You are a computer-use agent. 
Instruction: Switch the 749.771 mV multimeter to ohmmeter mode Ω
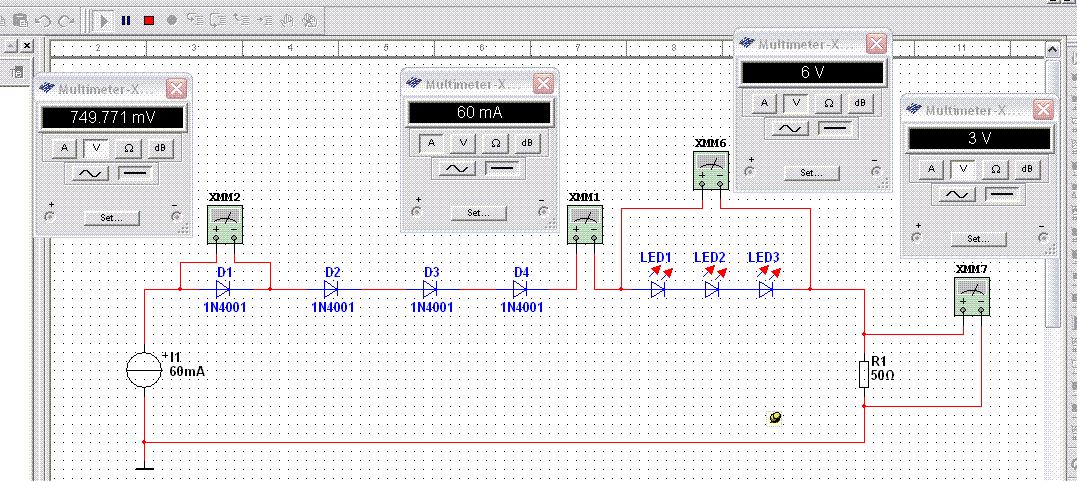click(128, 148)
